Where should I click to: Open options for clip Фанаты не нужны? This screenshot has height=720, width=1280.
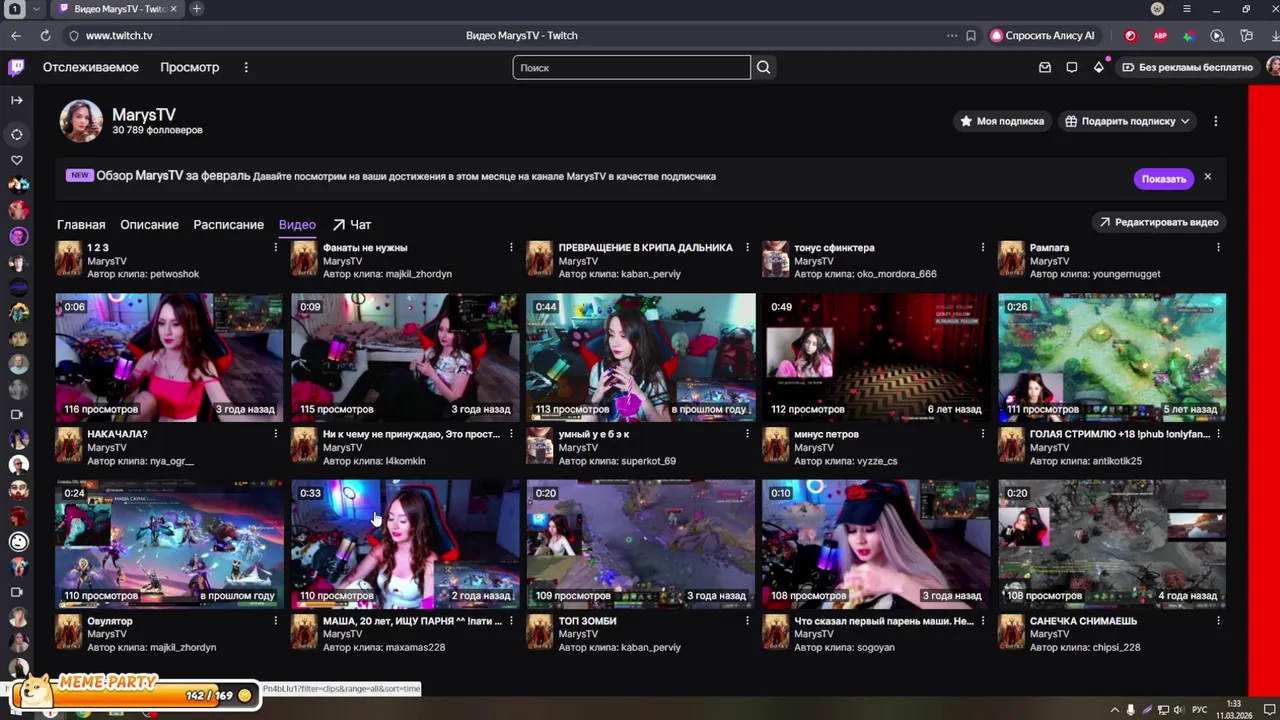click(511, 248)
